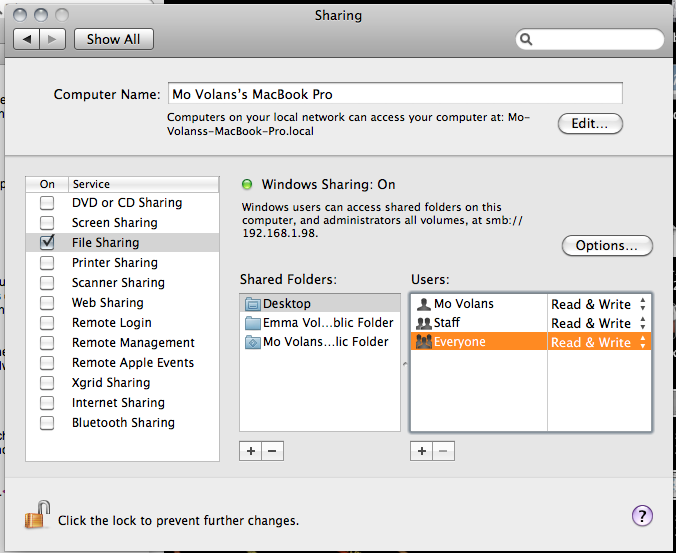Image resolution: width=676 pixels, height=553 pixels.
Task: Go forward with the right arrow button
Action: [53, 39]
